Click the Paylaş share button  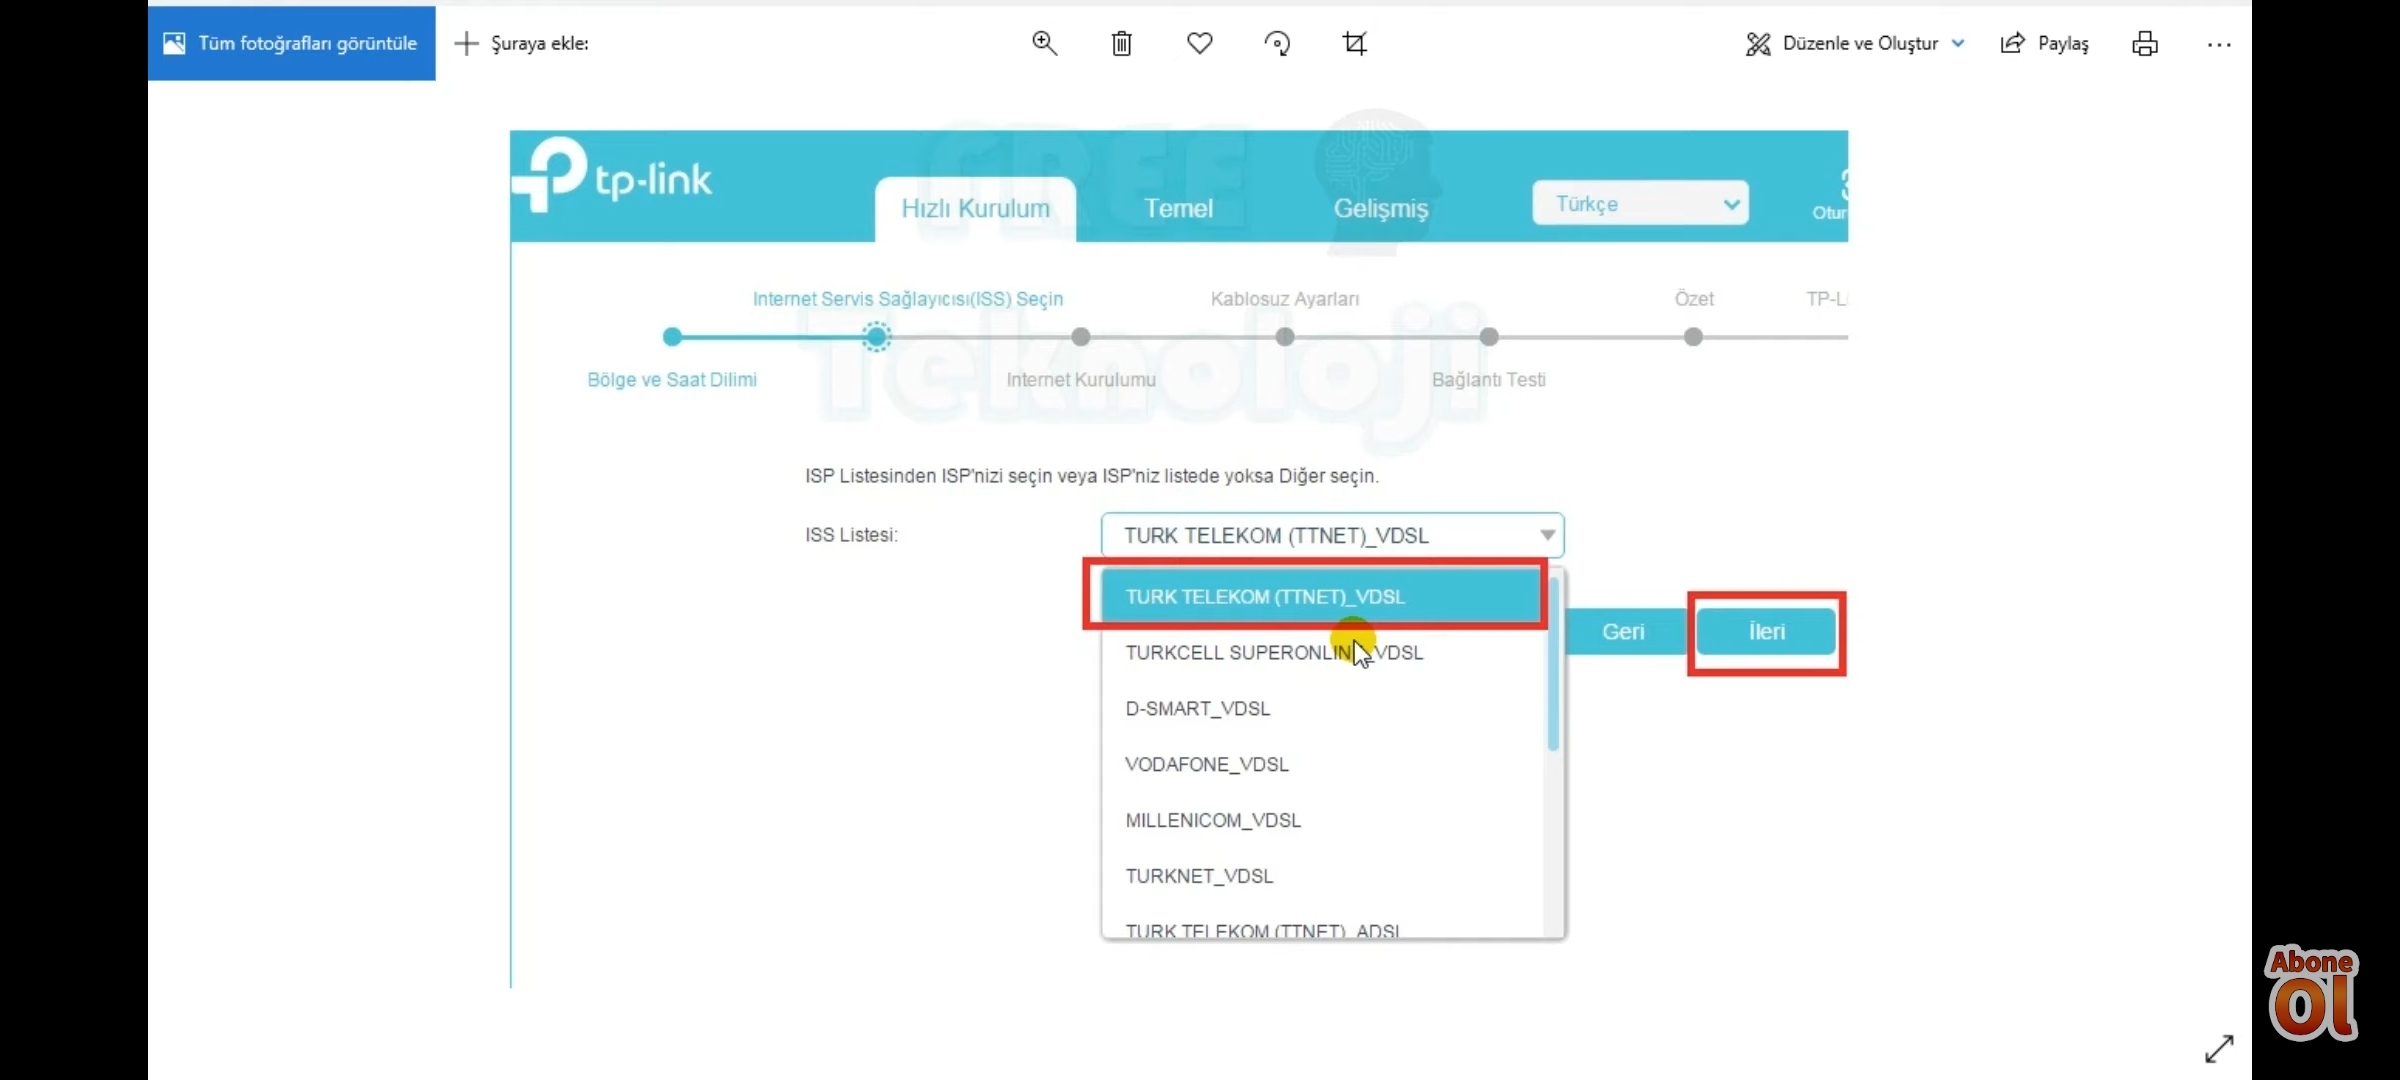[x=2045, y=43]
